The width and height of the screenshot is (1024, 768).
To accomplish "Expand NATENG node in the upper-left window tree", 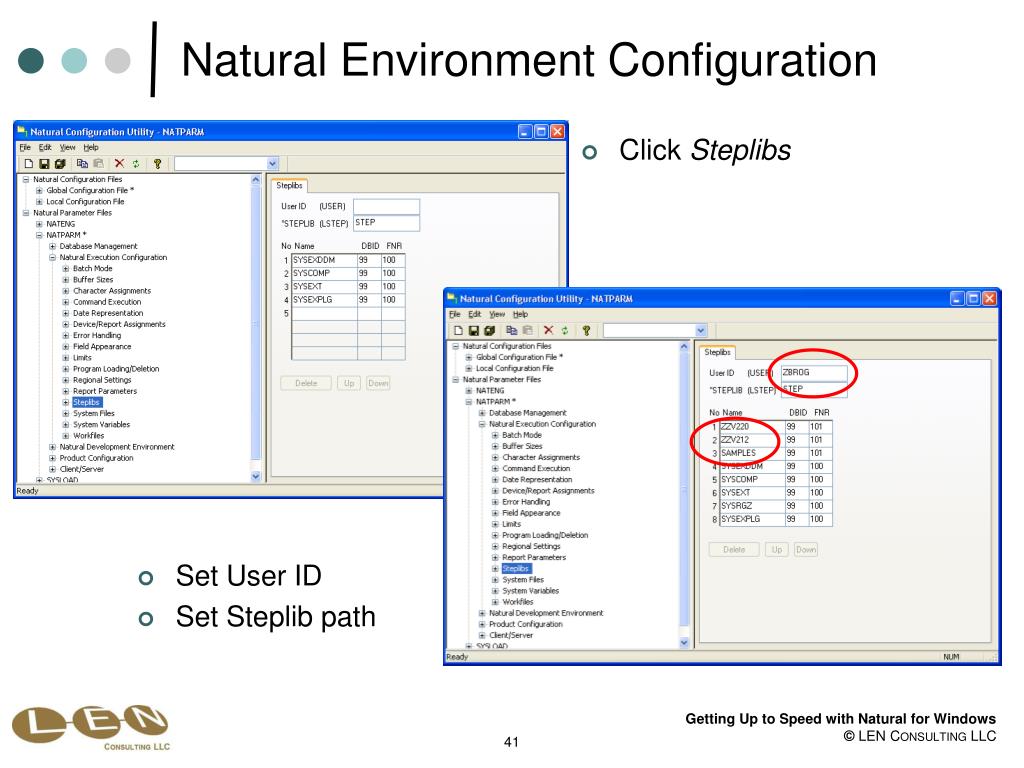I will (x=39, y=224).
